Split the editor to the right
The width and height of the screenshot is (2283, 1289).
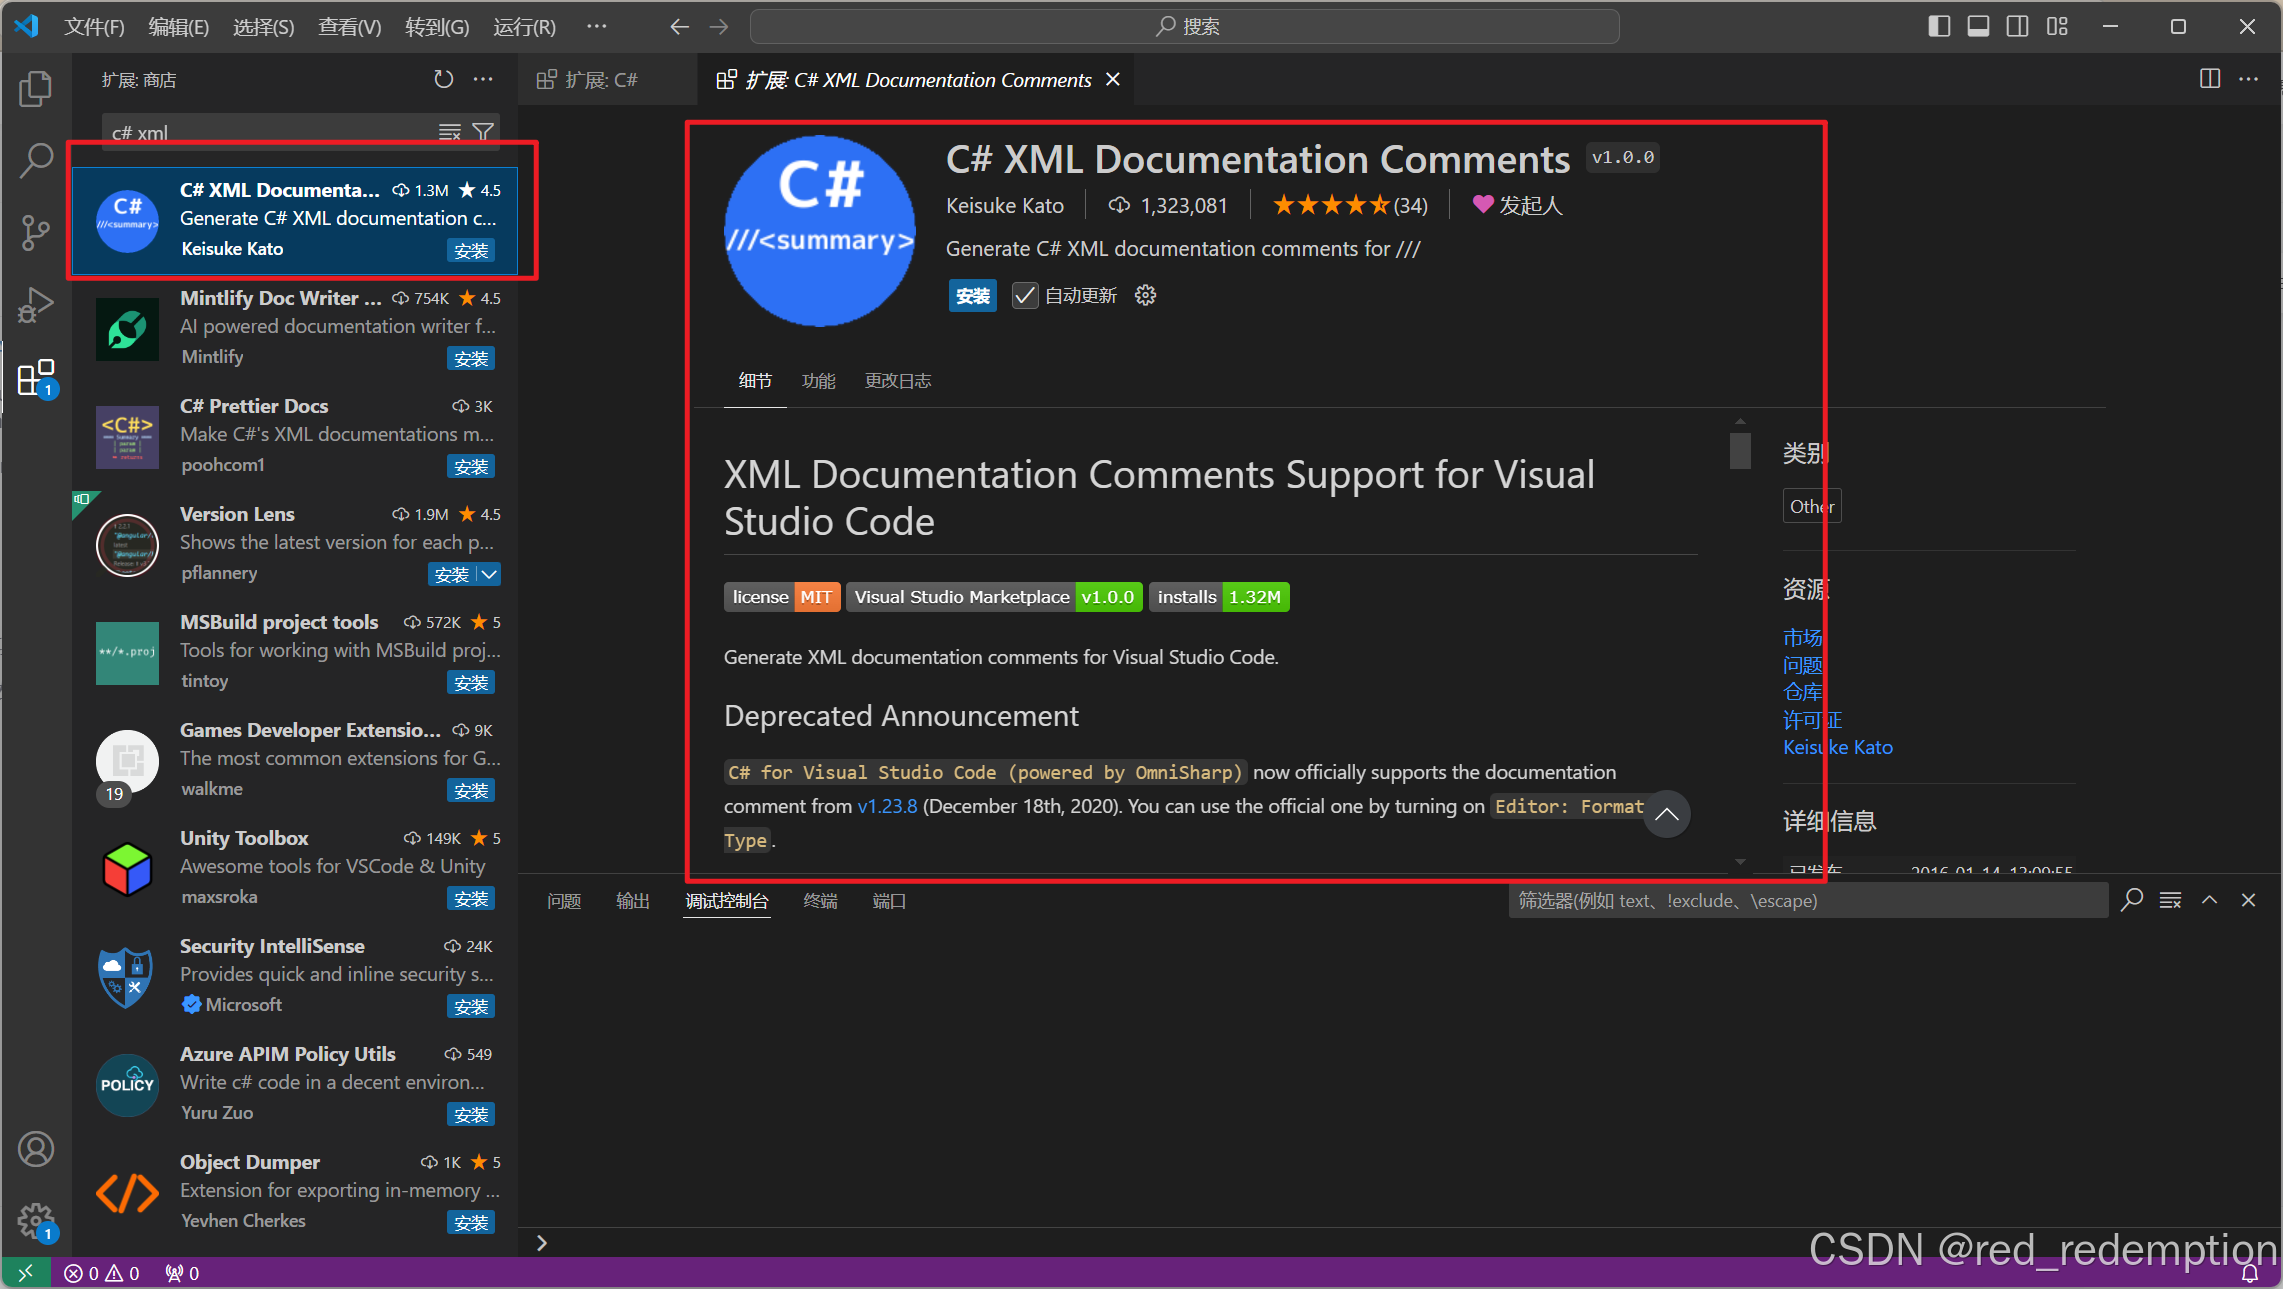[2210, 79]
